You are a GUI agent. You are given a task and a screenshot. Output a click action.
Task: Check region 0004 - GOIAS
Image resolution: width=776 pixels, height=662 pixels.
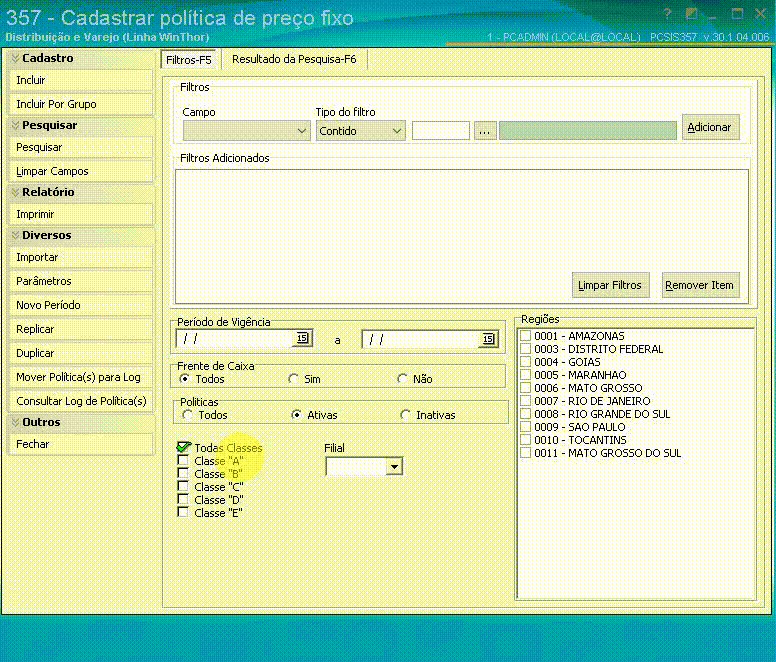pyautogui.click(x=526, y=362)
